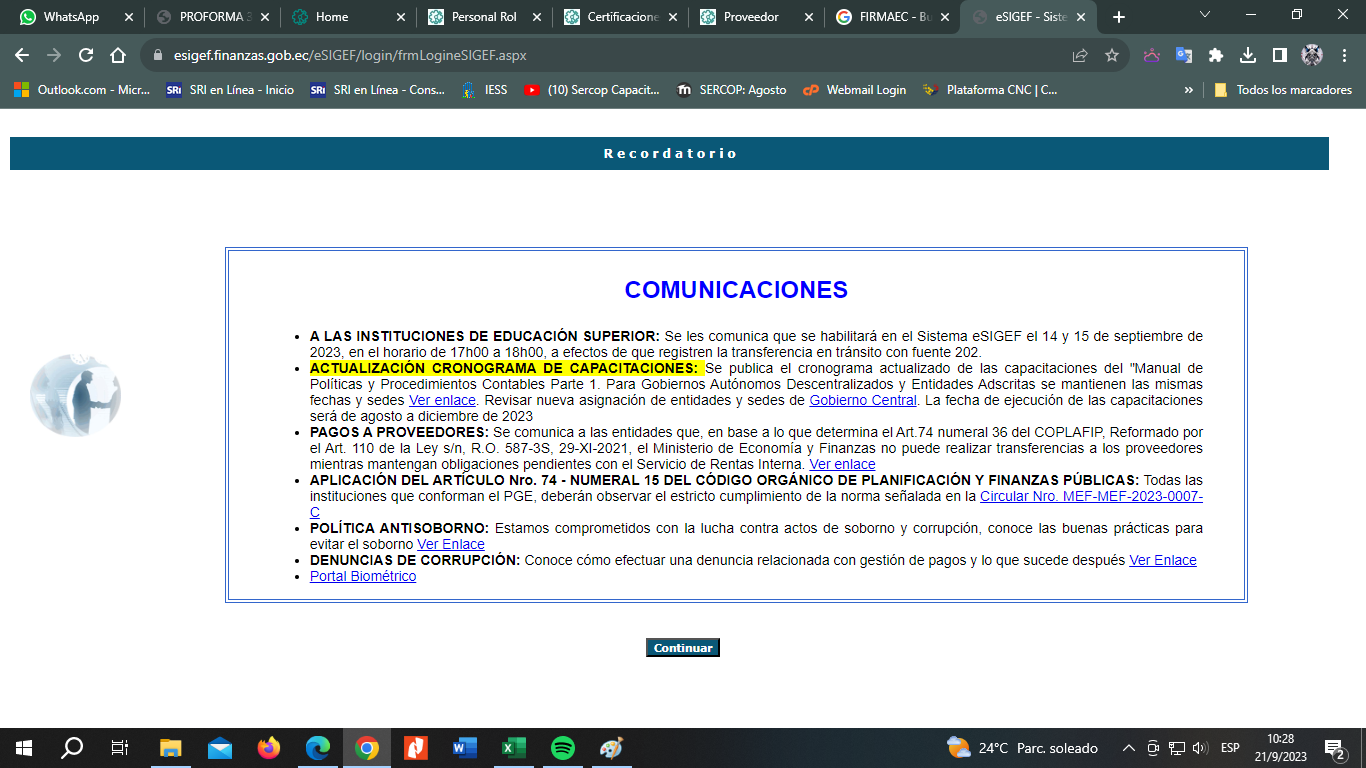Switch to the WhatsApp tab
This screenshot has width=1366, height=768.
coord(70,17)
